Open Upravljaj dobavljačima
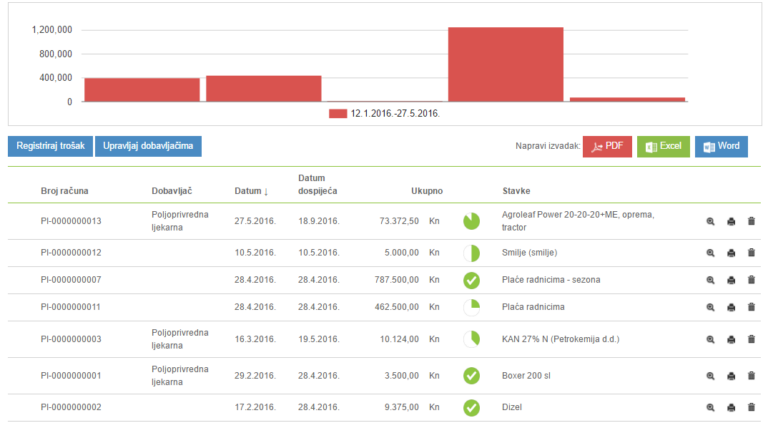The width and height of the screenshot is (768, 423). [x=148, y=146]
